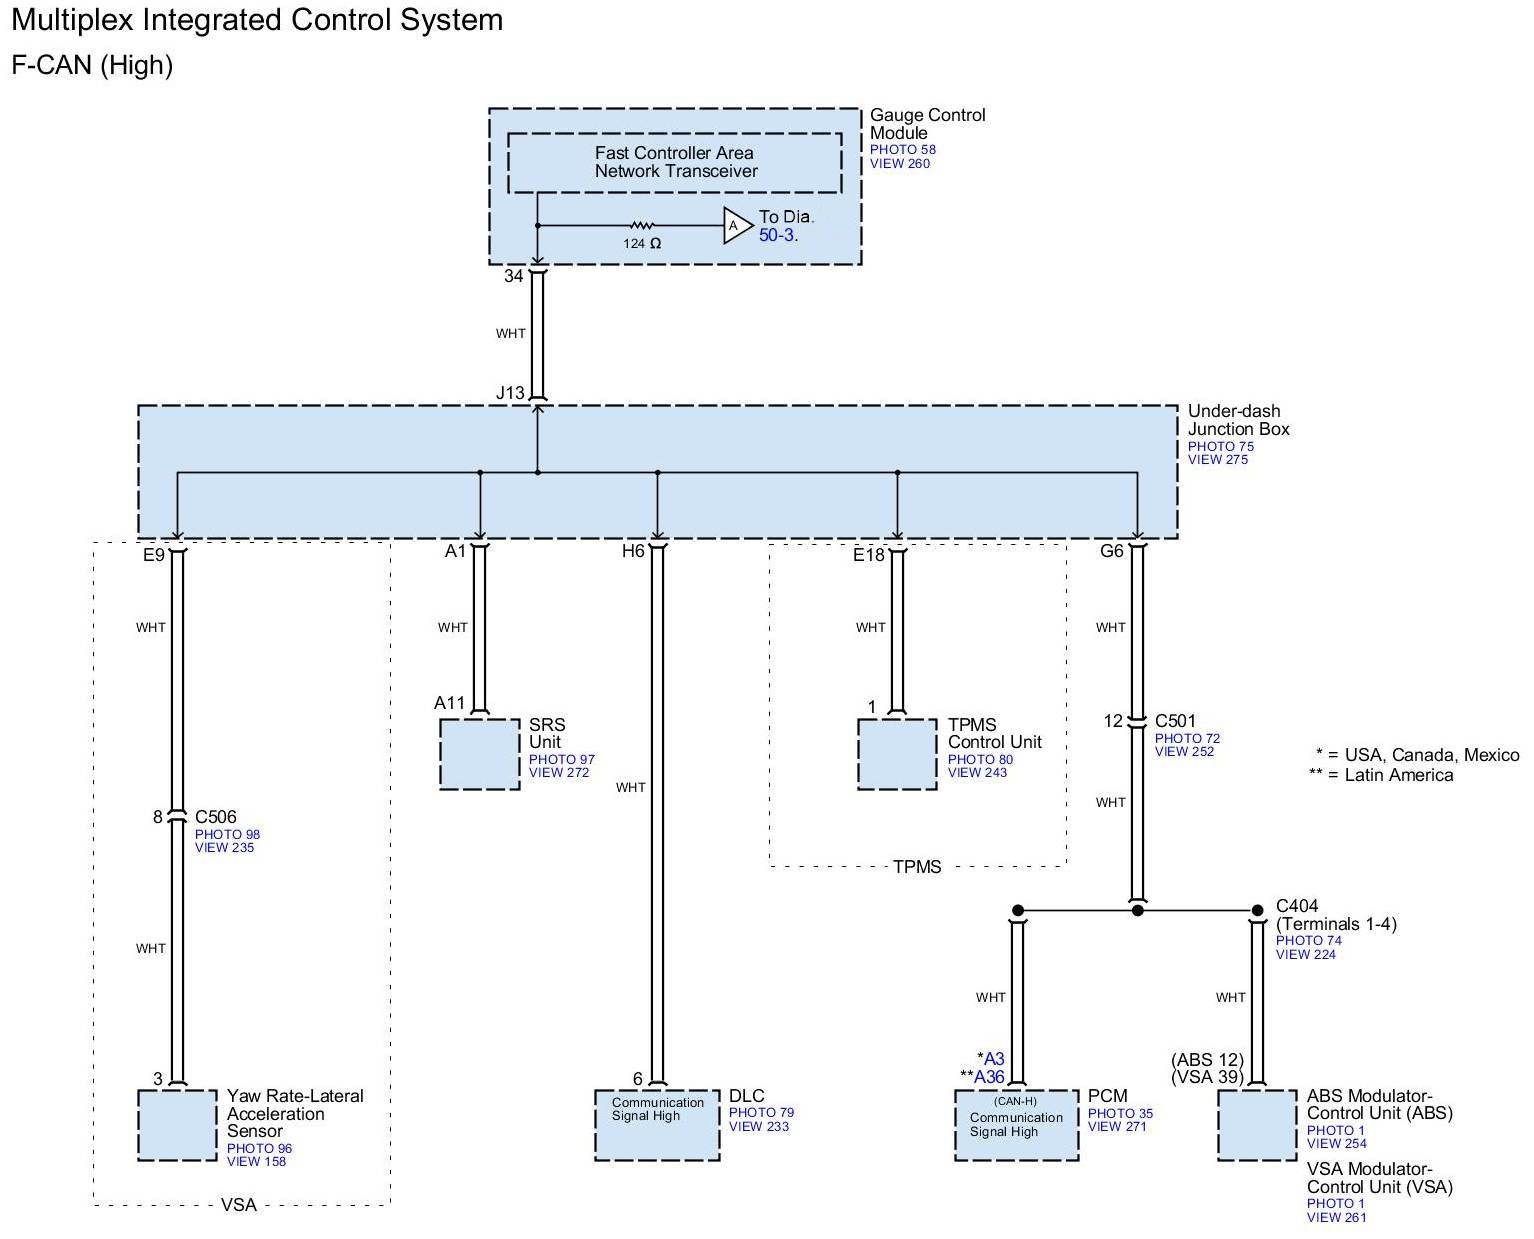Screen dimensions: 1534x1239
Task: Open VIEW 261 for VSA Modulator-Control Unit
Action: click(x=1336, y=1218)
